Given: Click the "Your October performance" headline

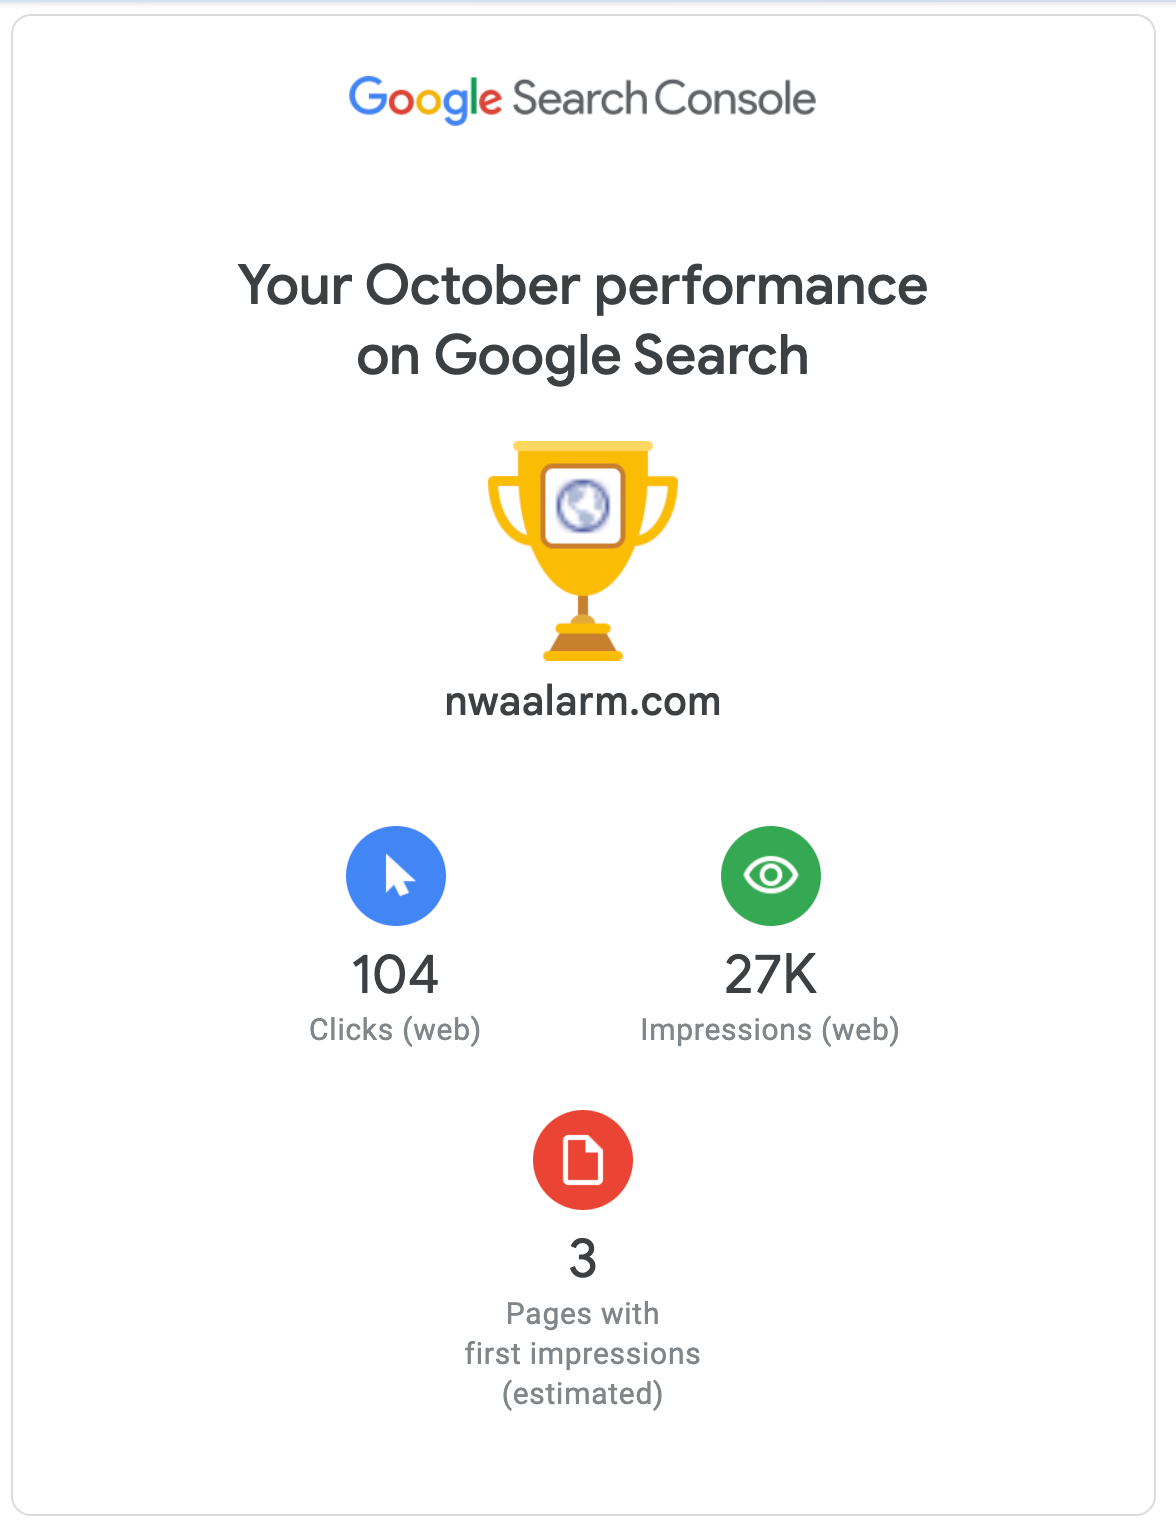Looking at the screenshot, I should click(x=582, y=286).
